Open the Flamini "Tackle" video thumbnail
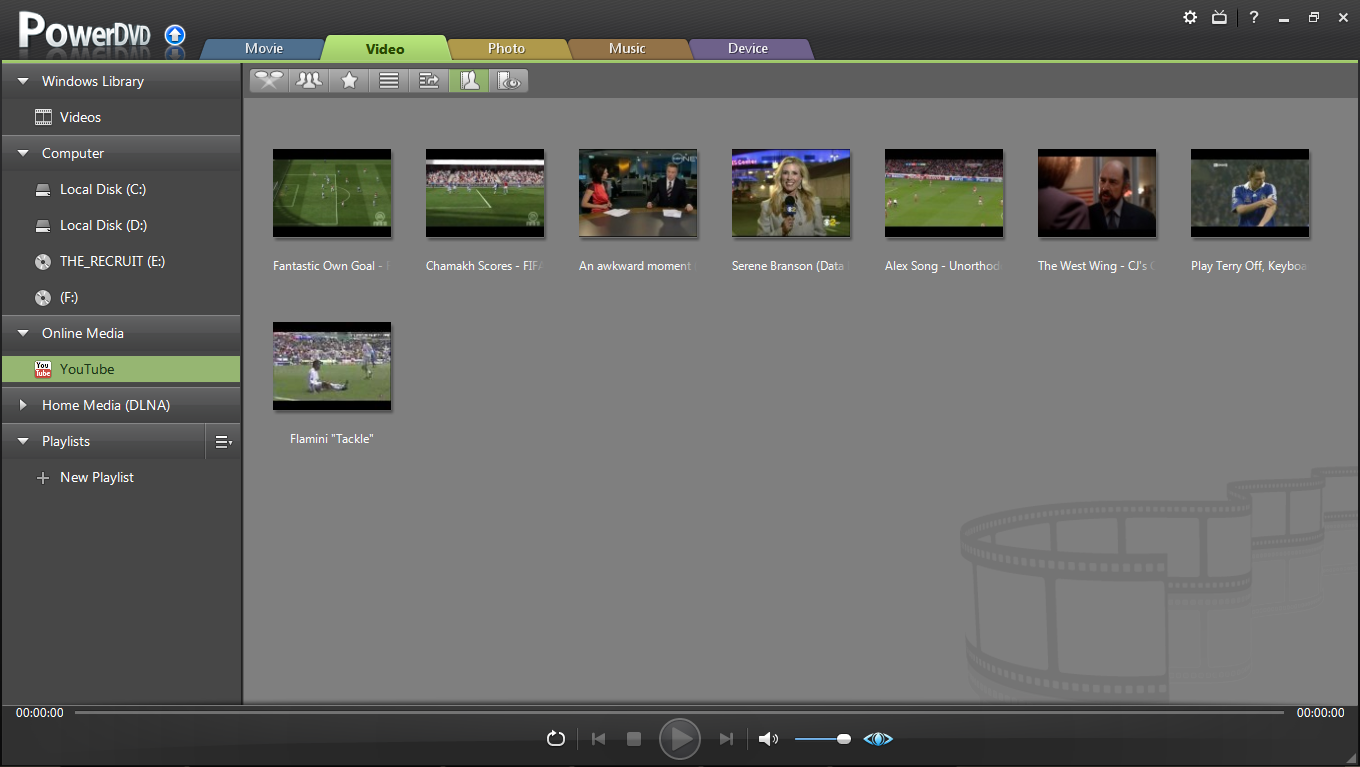The image size is (1360, 767). pyautogui.click(x=332, y=366)
